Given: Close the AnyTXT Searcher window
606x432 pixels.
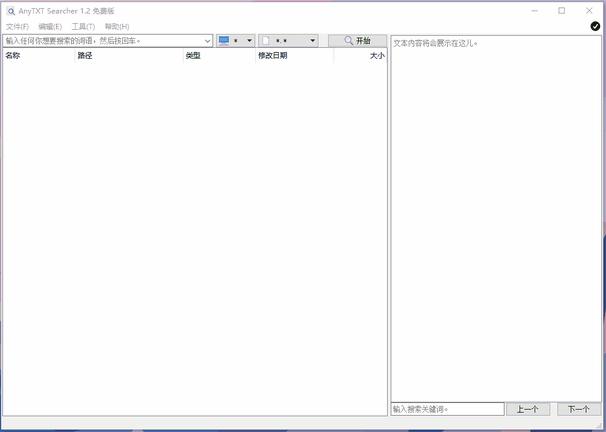Looking at the screenshot, I should pos(589,11).
